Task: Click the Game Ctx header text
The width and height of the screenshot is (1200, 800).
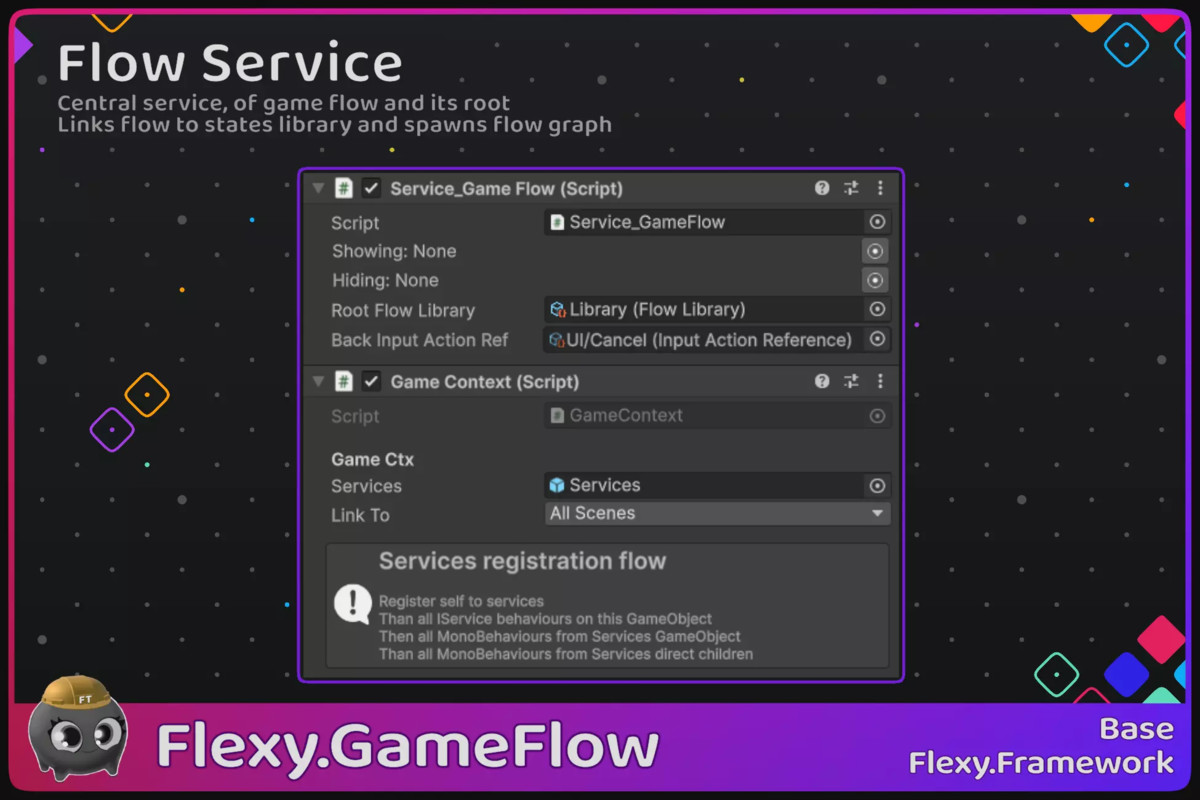Action: (372, 460)
